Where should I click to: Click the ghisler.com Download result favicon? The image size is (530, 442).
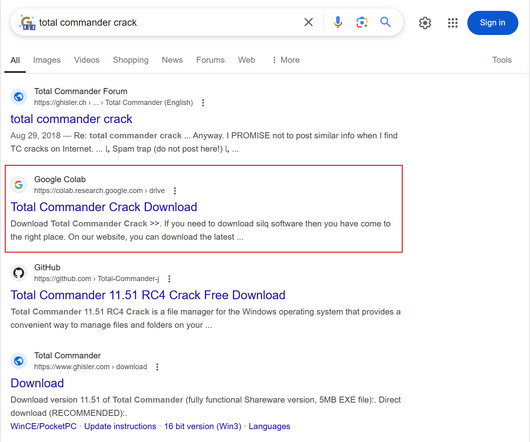tap(19, 361)
